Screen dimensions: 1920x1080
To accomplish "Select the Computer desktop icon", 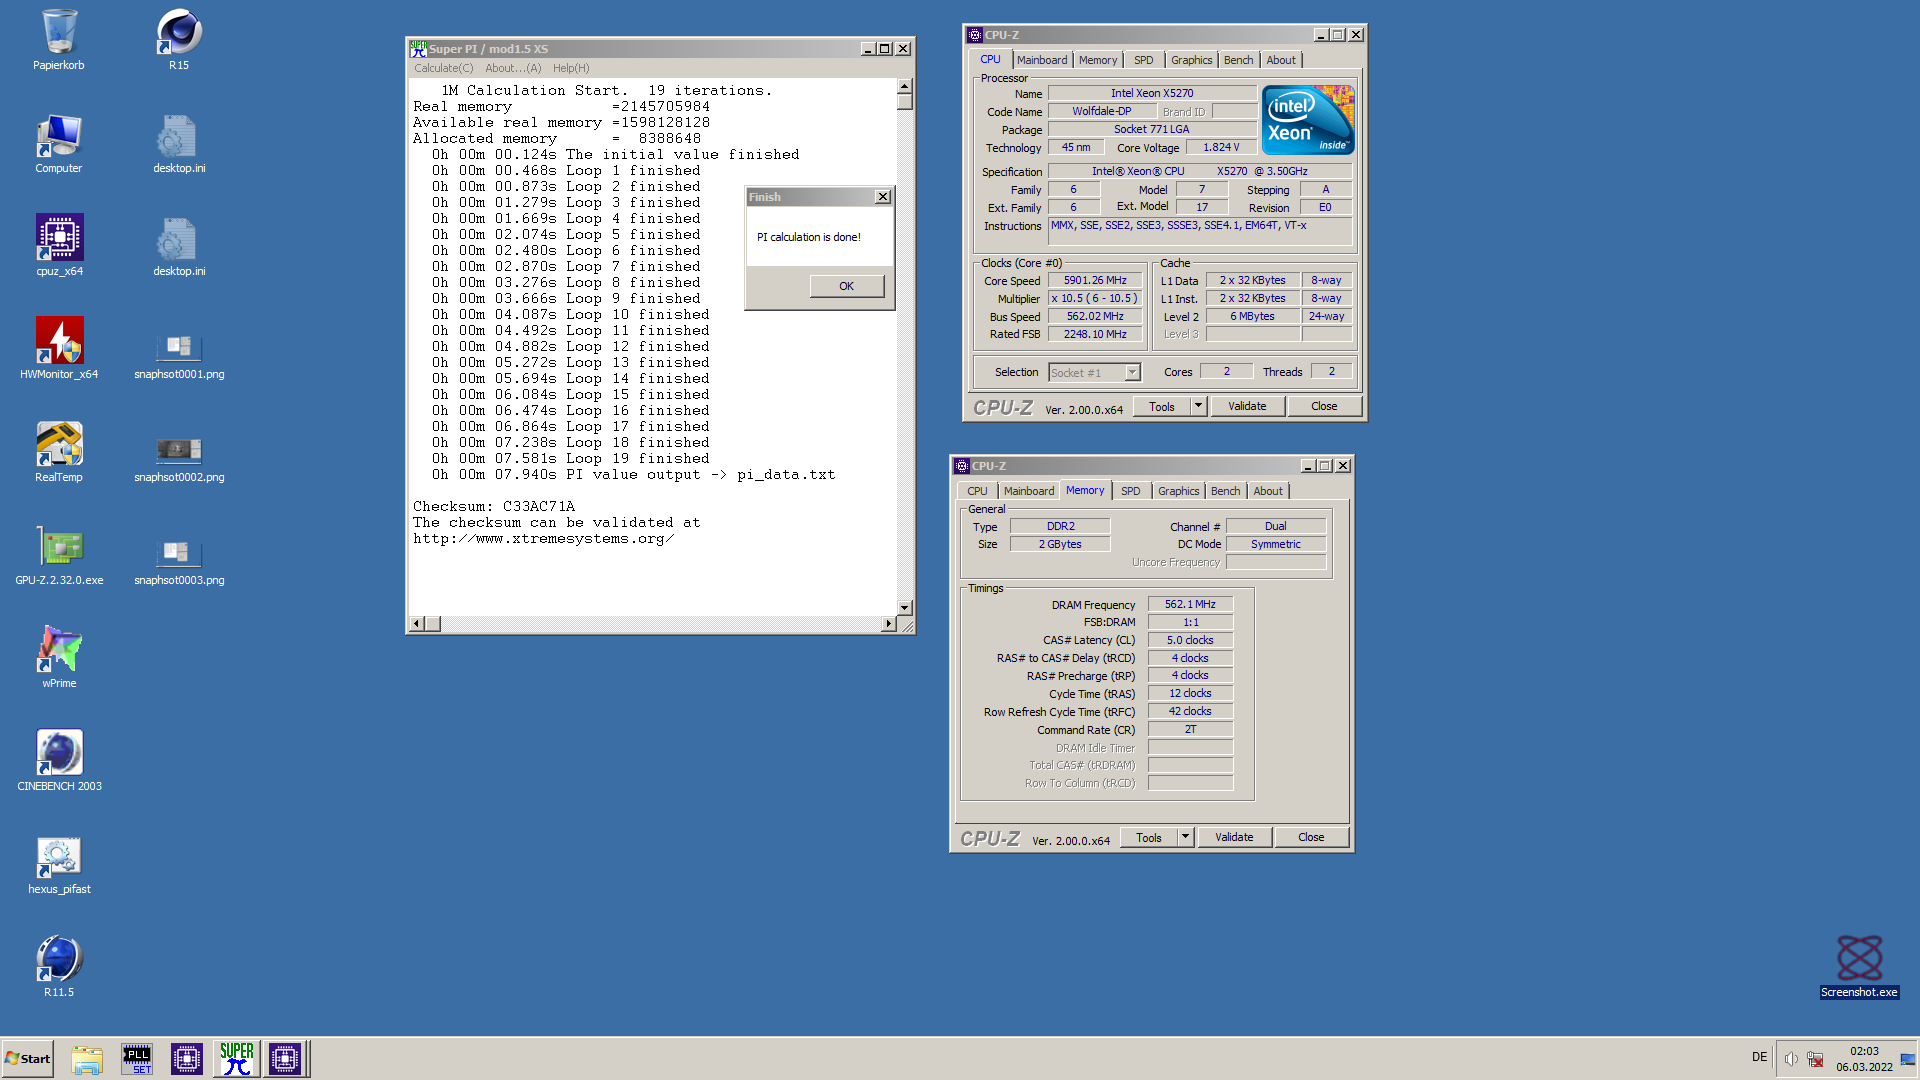I will click(x=59, y=143).
